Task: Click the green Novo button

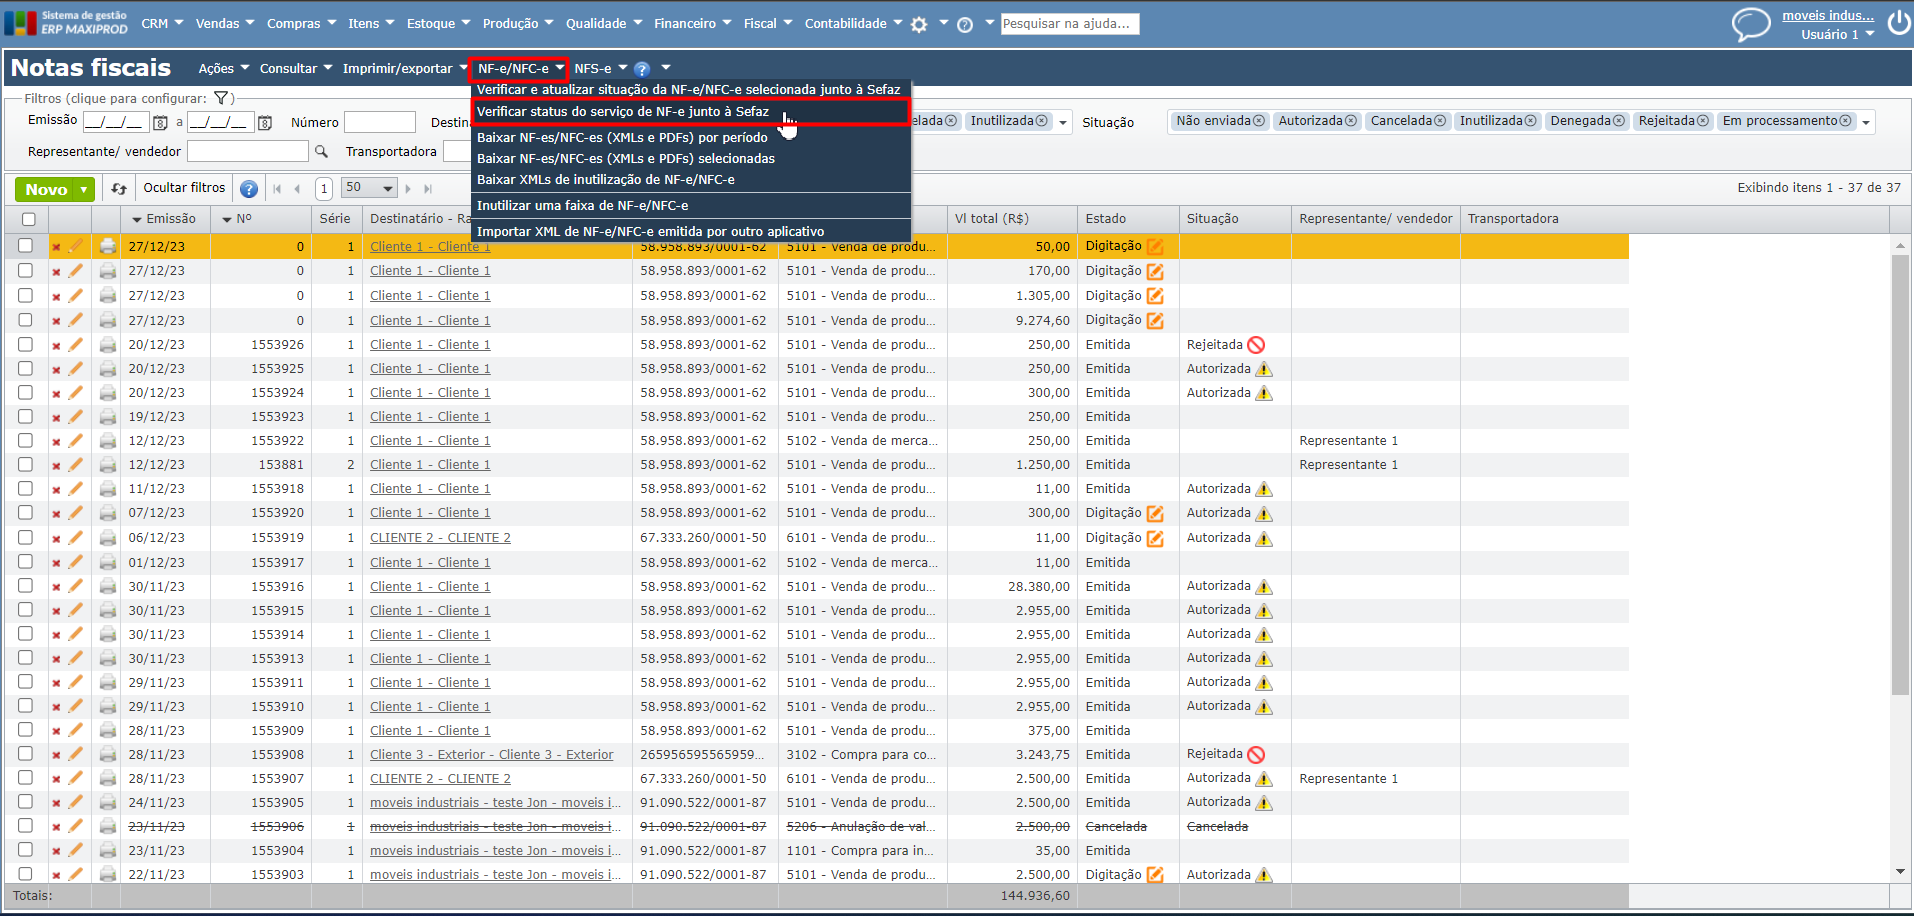Action: click(46, 189)
